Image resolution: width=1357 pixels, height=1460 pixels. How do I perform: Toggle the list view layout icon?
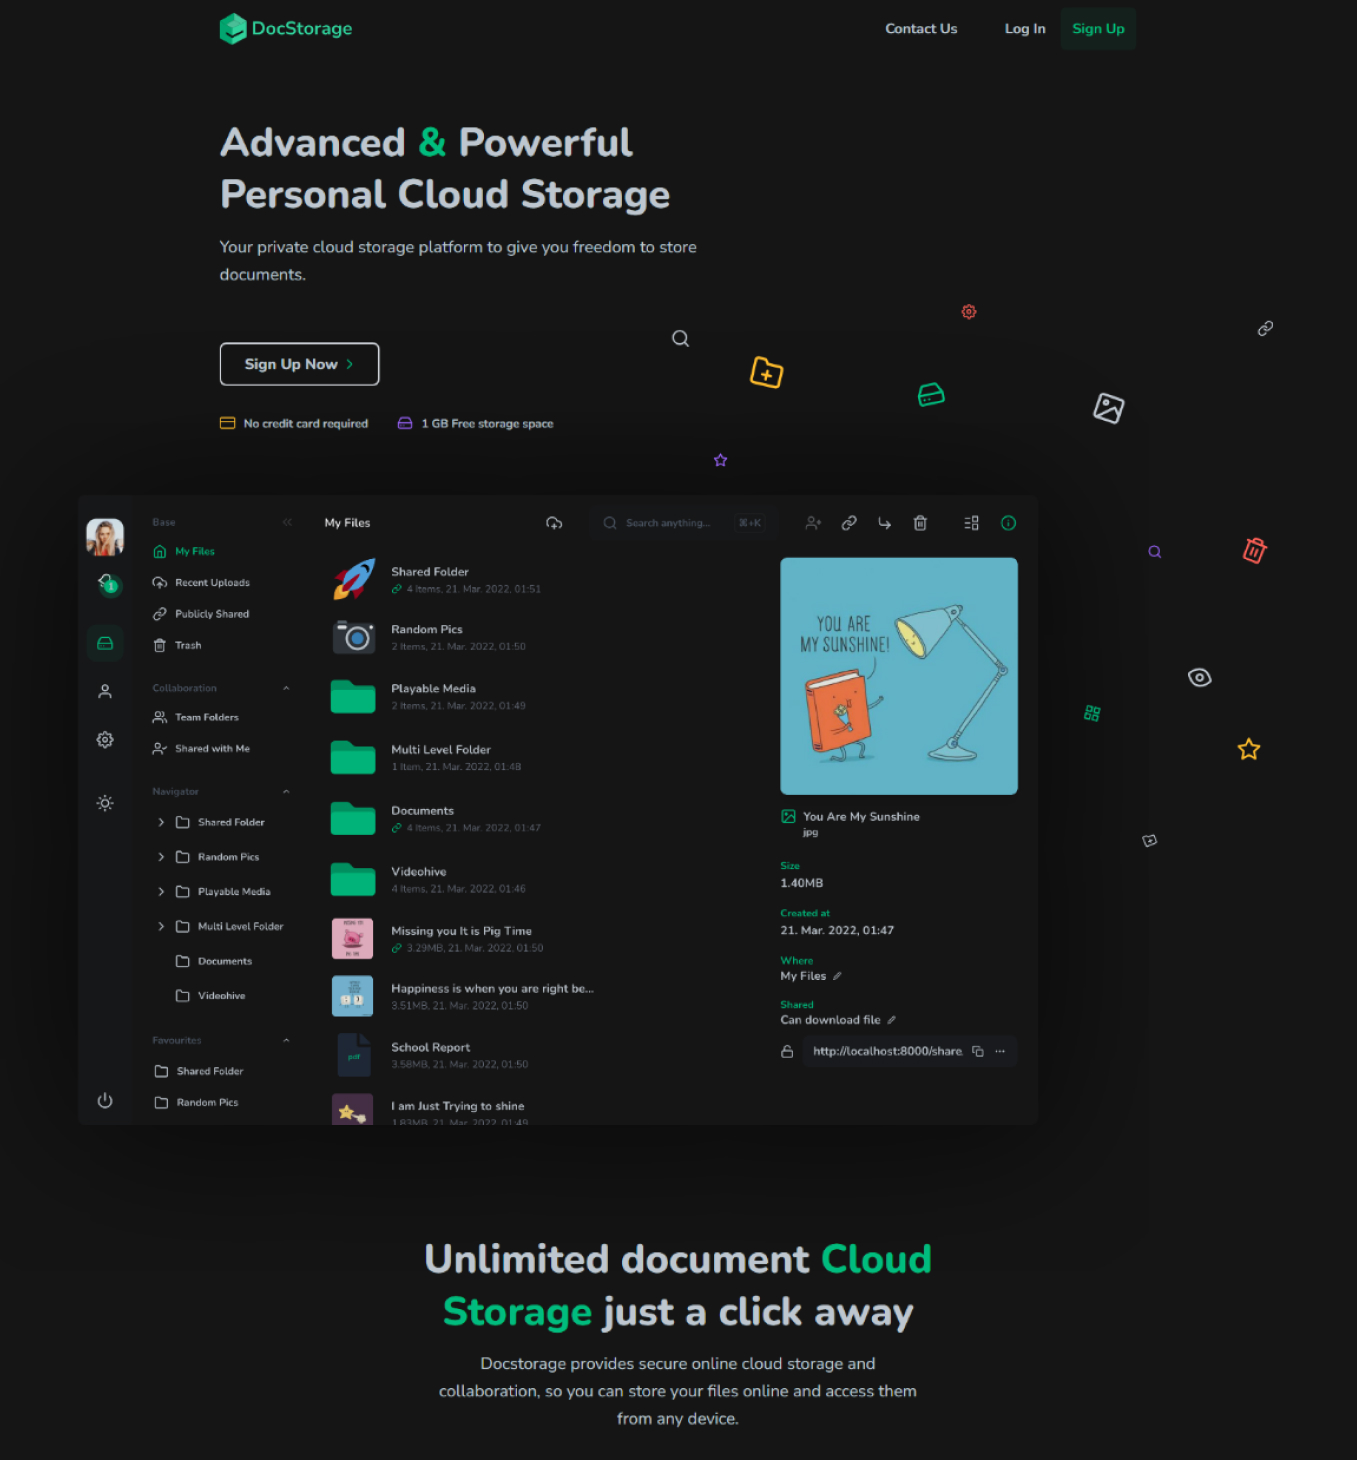971,523
